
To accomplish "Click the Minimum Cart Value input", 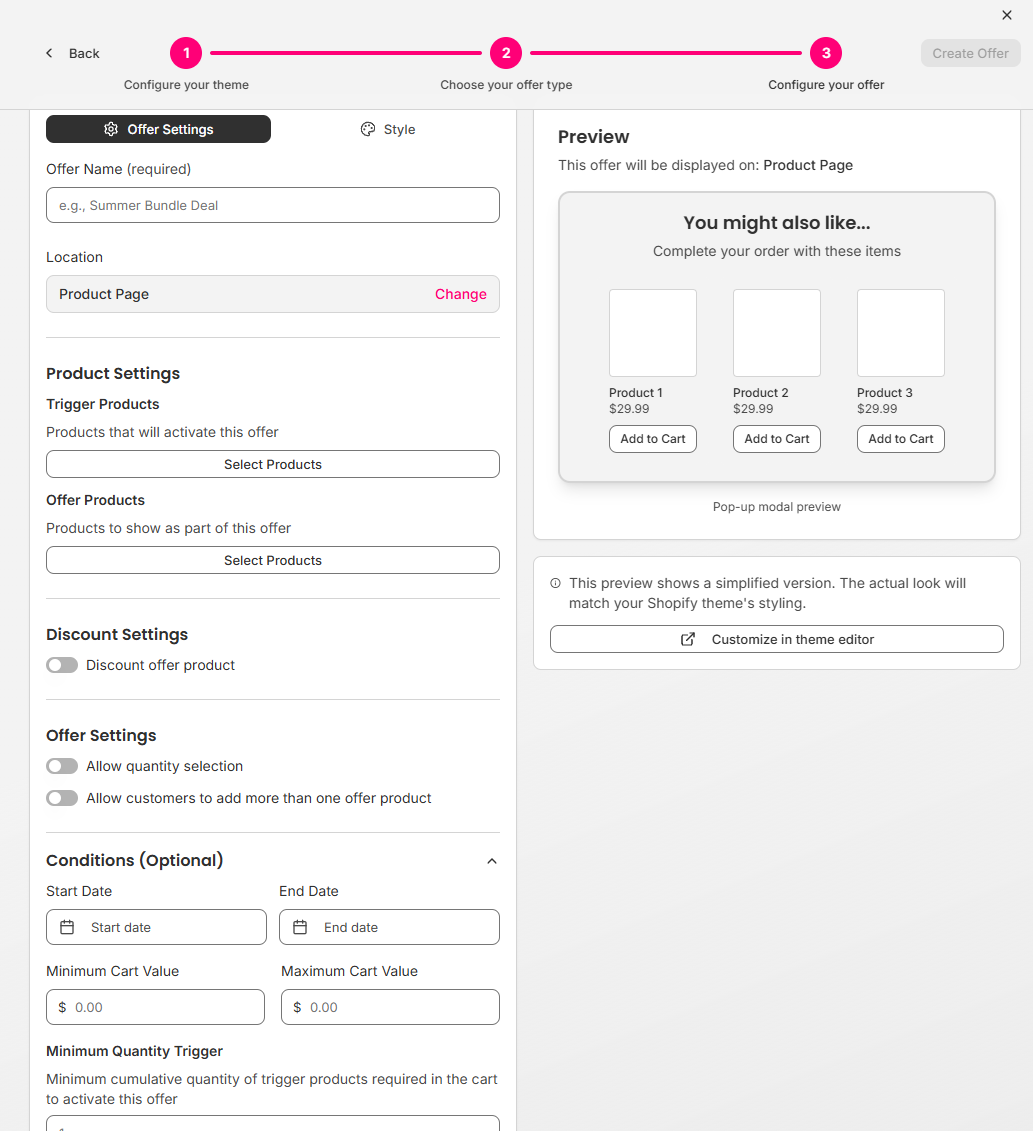I will [156, 1007].
